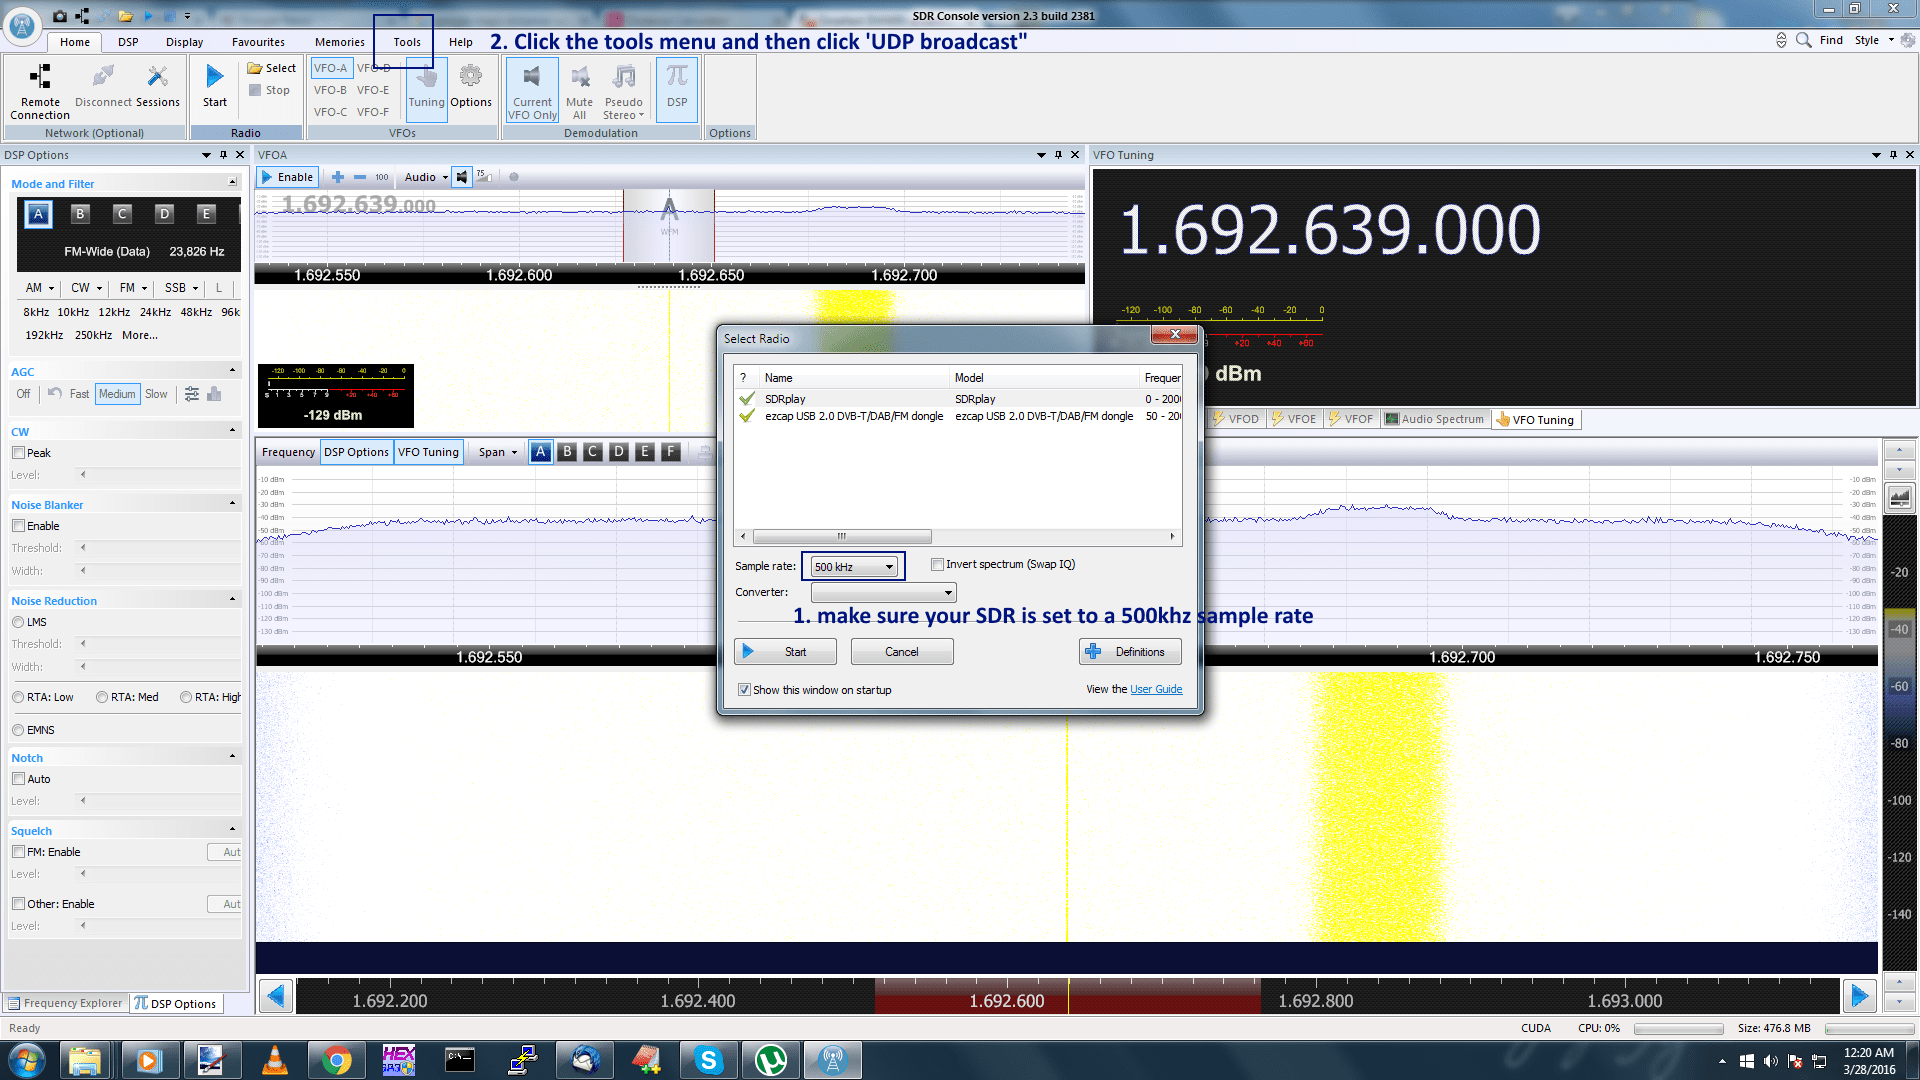This screenshot has width=1920, height=1080.
Task: Click the CW Level slider
Action: click(160, 475)
